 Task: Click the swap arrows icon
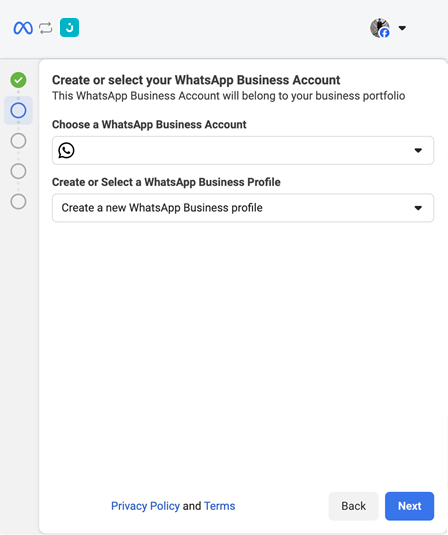coord(46,28)
